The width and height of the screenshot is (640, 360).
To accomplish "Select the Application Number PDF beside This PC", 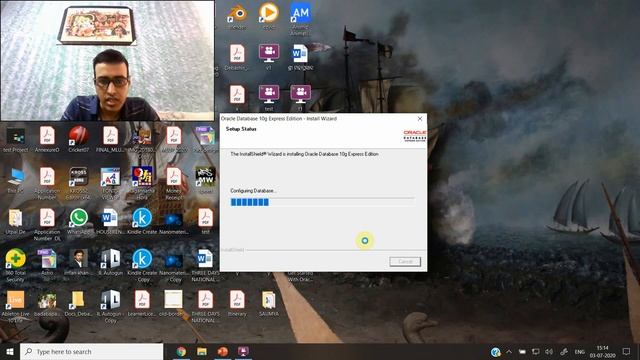I will pos(47,183).
